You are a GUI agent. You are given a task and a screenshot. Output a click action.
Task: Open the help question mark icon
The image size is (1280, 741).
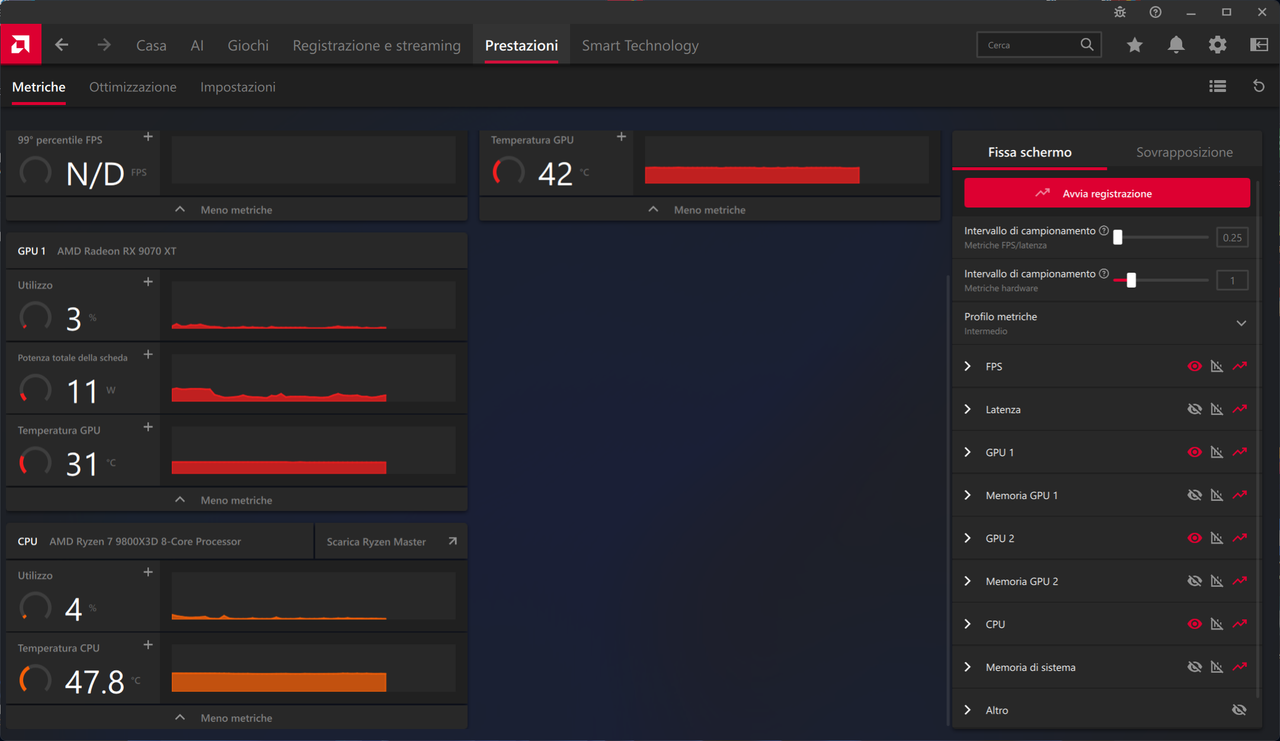(1156, 12)
